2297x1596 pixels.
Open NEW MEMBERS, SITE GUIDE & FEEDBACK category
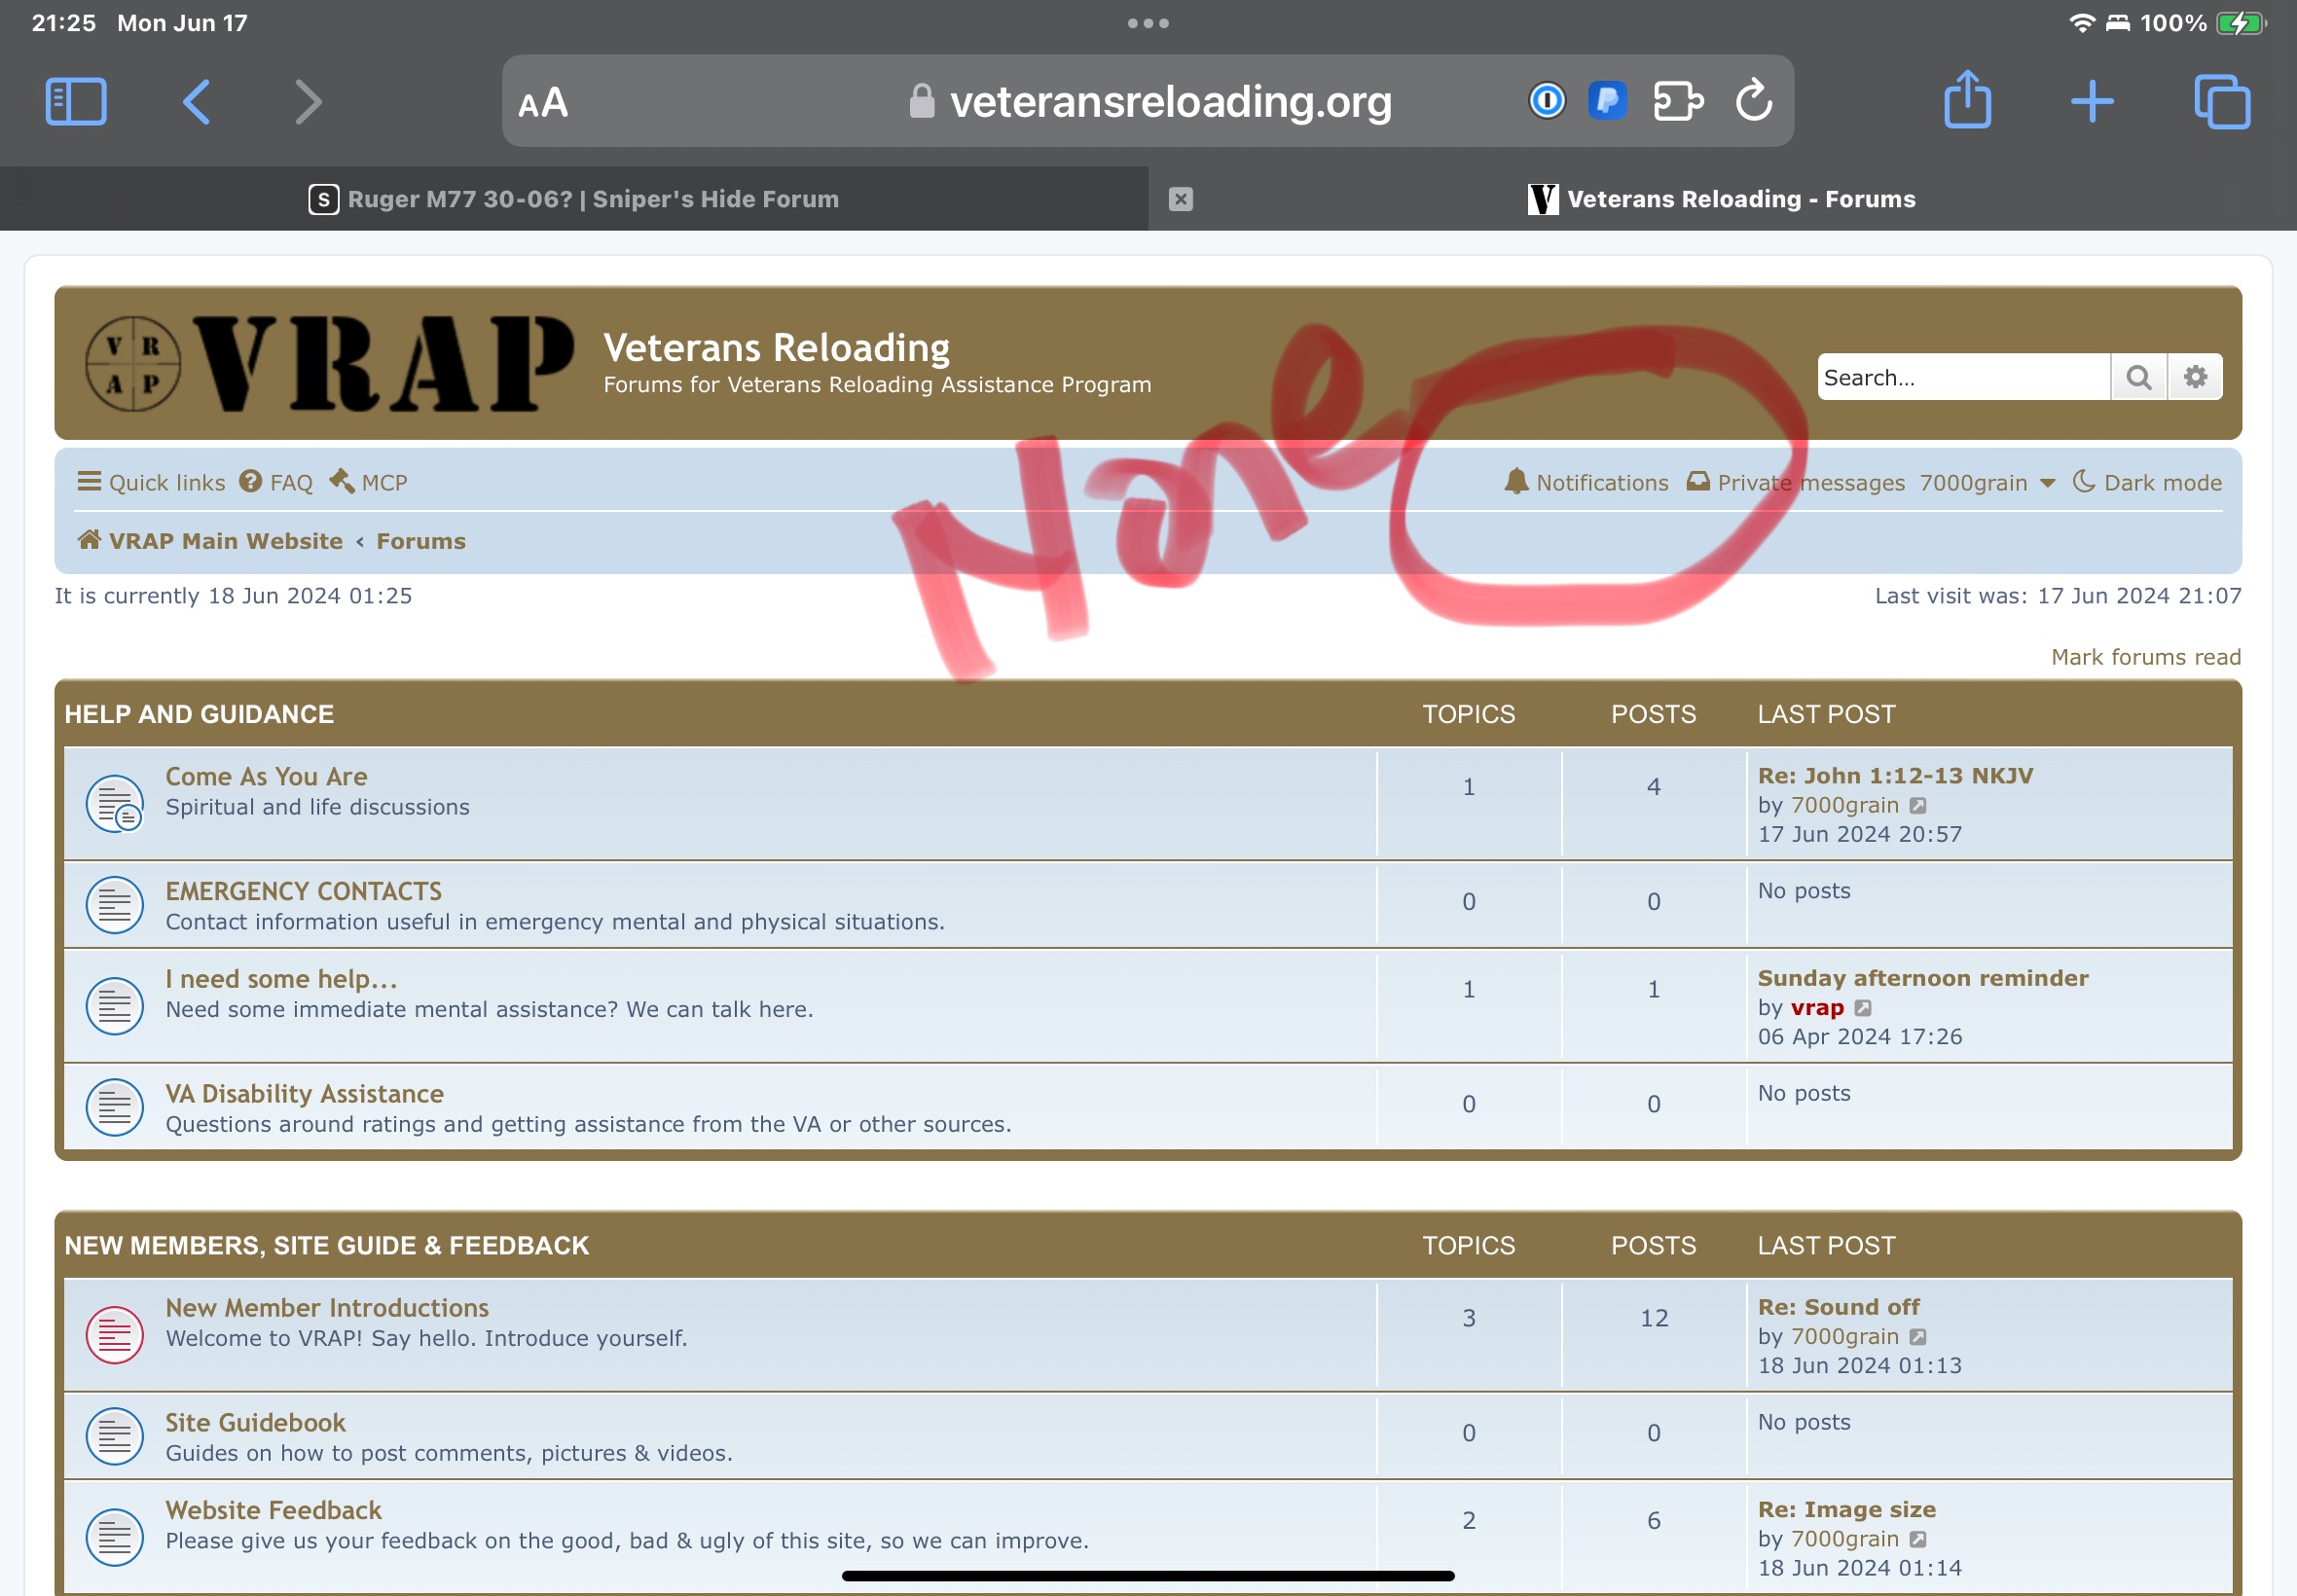(327, 1245)
